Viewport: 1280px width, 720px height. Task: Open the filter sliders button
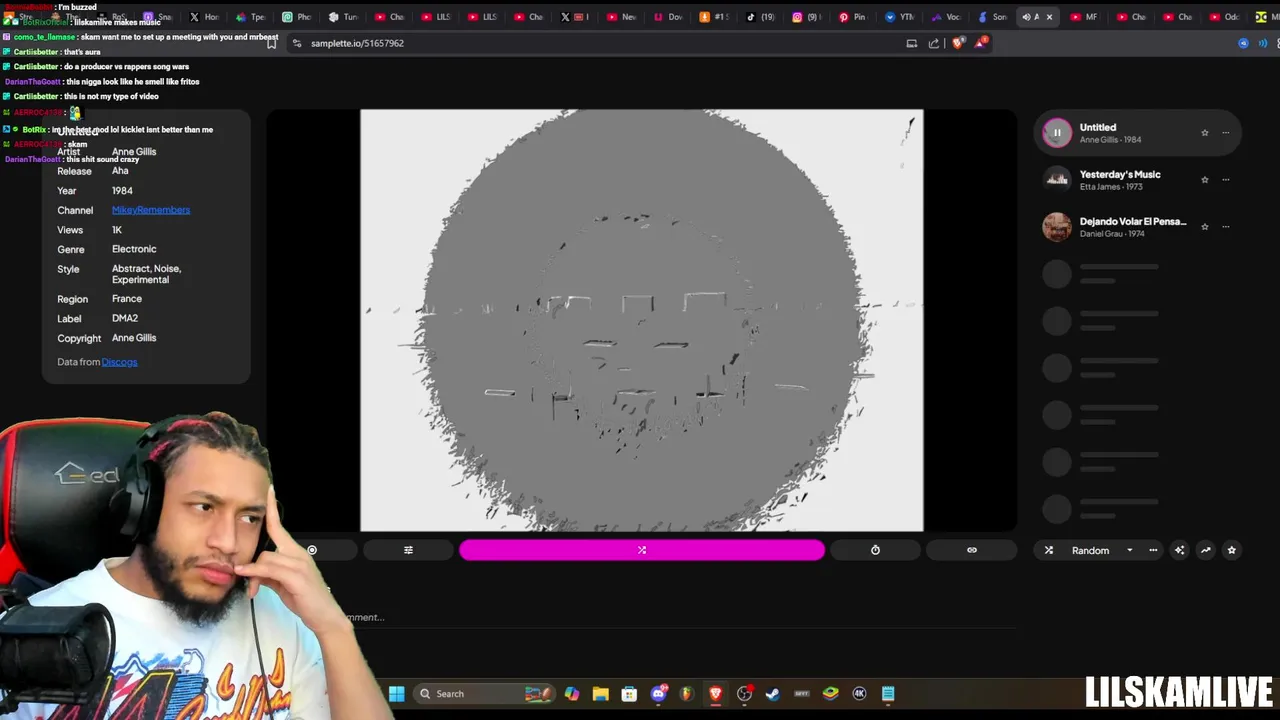point(408,550)
